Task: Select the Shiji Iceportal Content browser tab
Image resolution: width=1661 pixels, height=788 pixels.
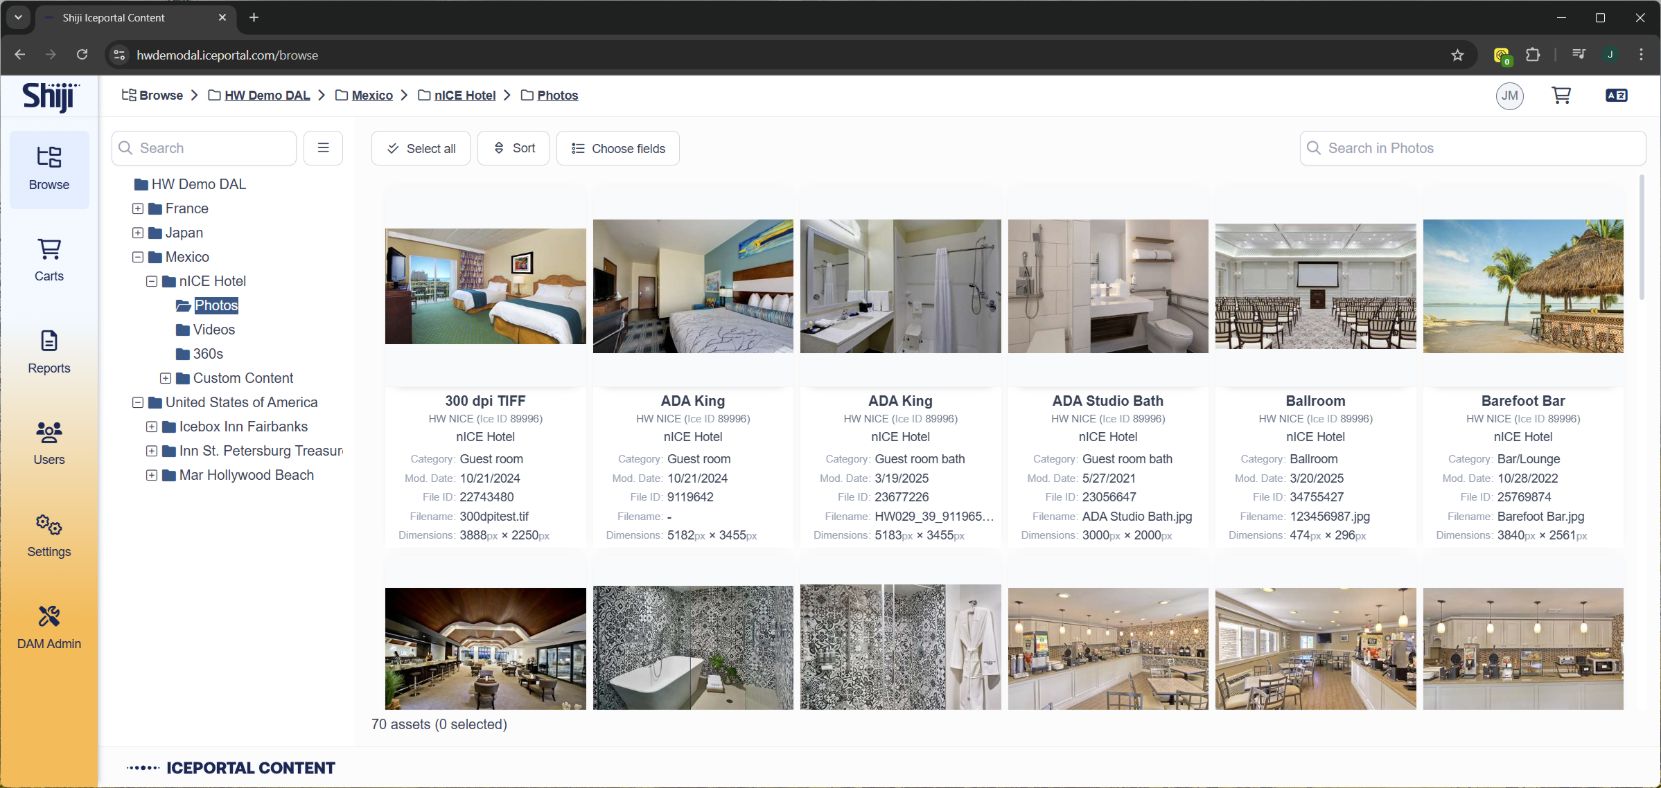Action: (x=135, y=17)
